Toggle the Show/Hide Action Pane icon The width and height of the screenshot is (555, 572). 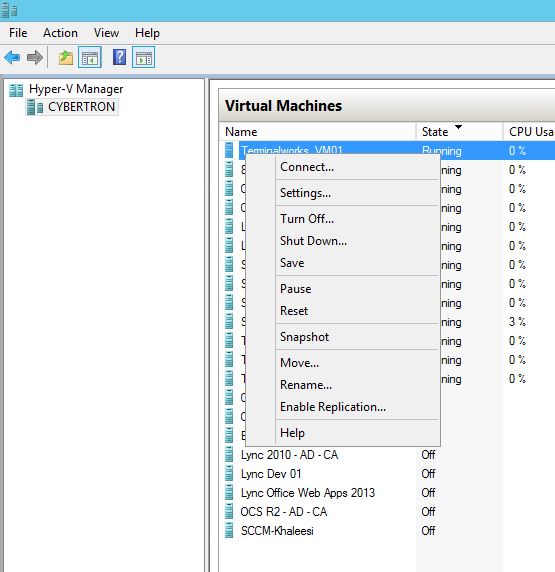143,57
